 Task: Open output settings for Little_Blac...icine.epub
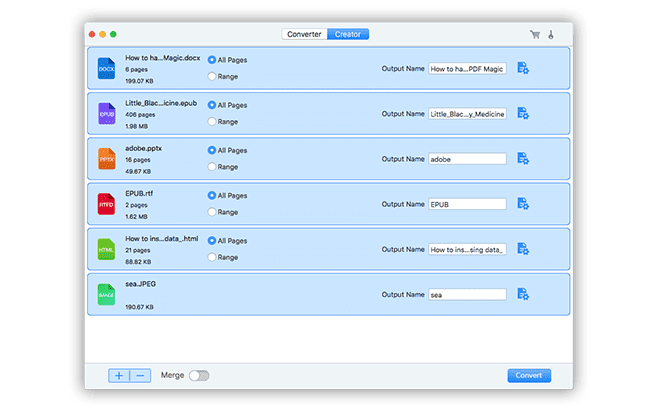tap(523, 113)
